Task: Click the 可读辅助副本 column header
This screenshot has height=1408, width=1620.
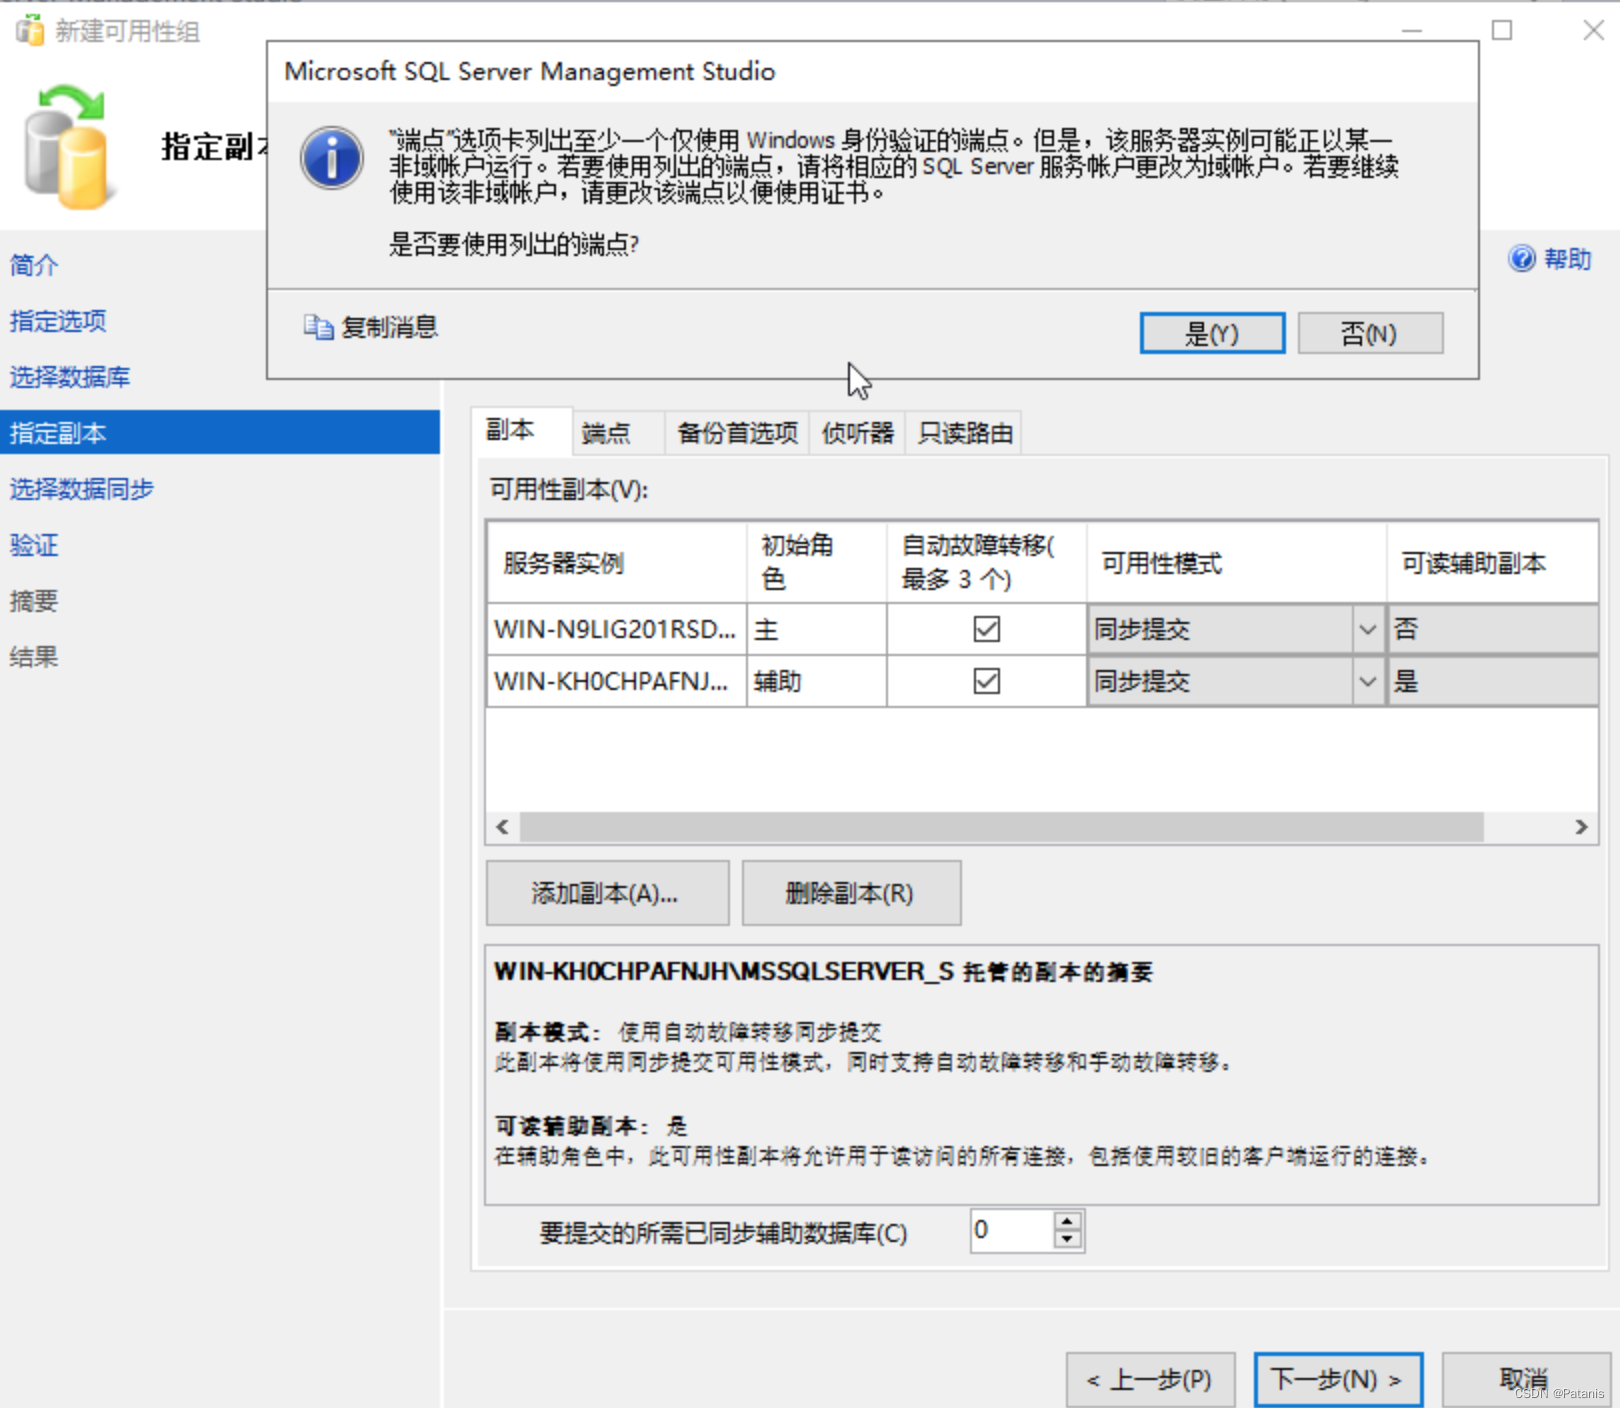Action: coord(1492,562)
